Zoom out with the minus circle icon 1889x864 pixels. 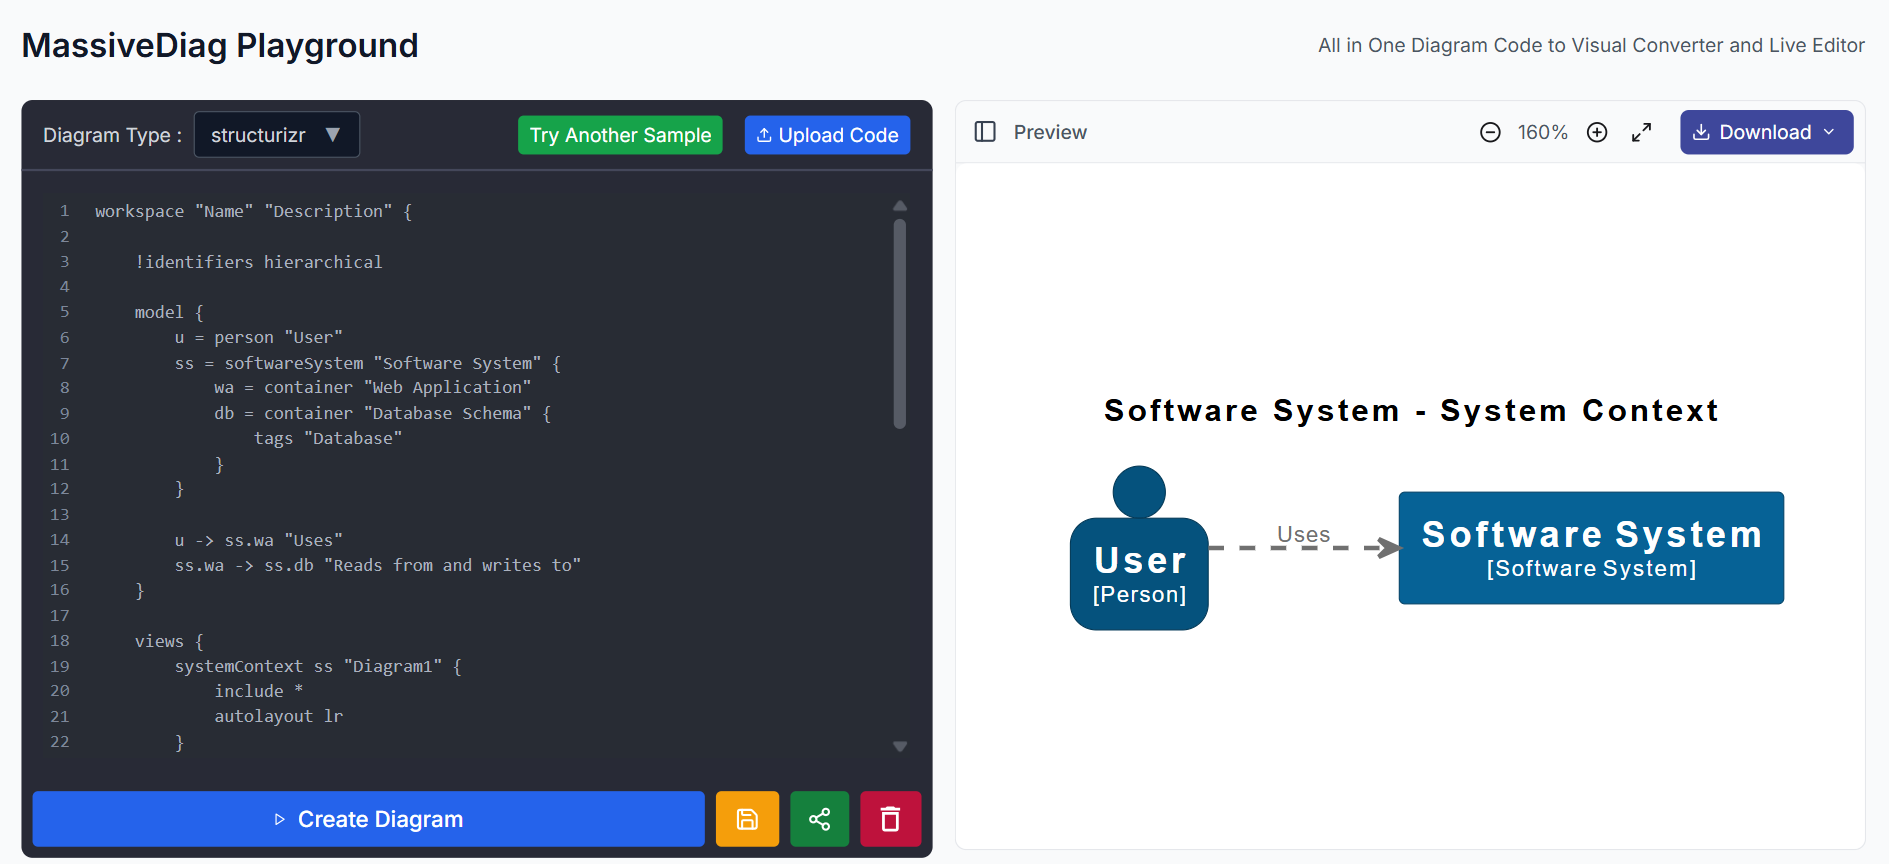[x=1490, y=132]
